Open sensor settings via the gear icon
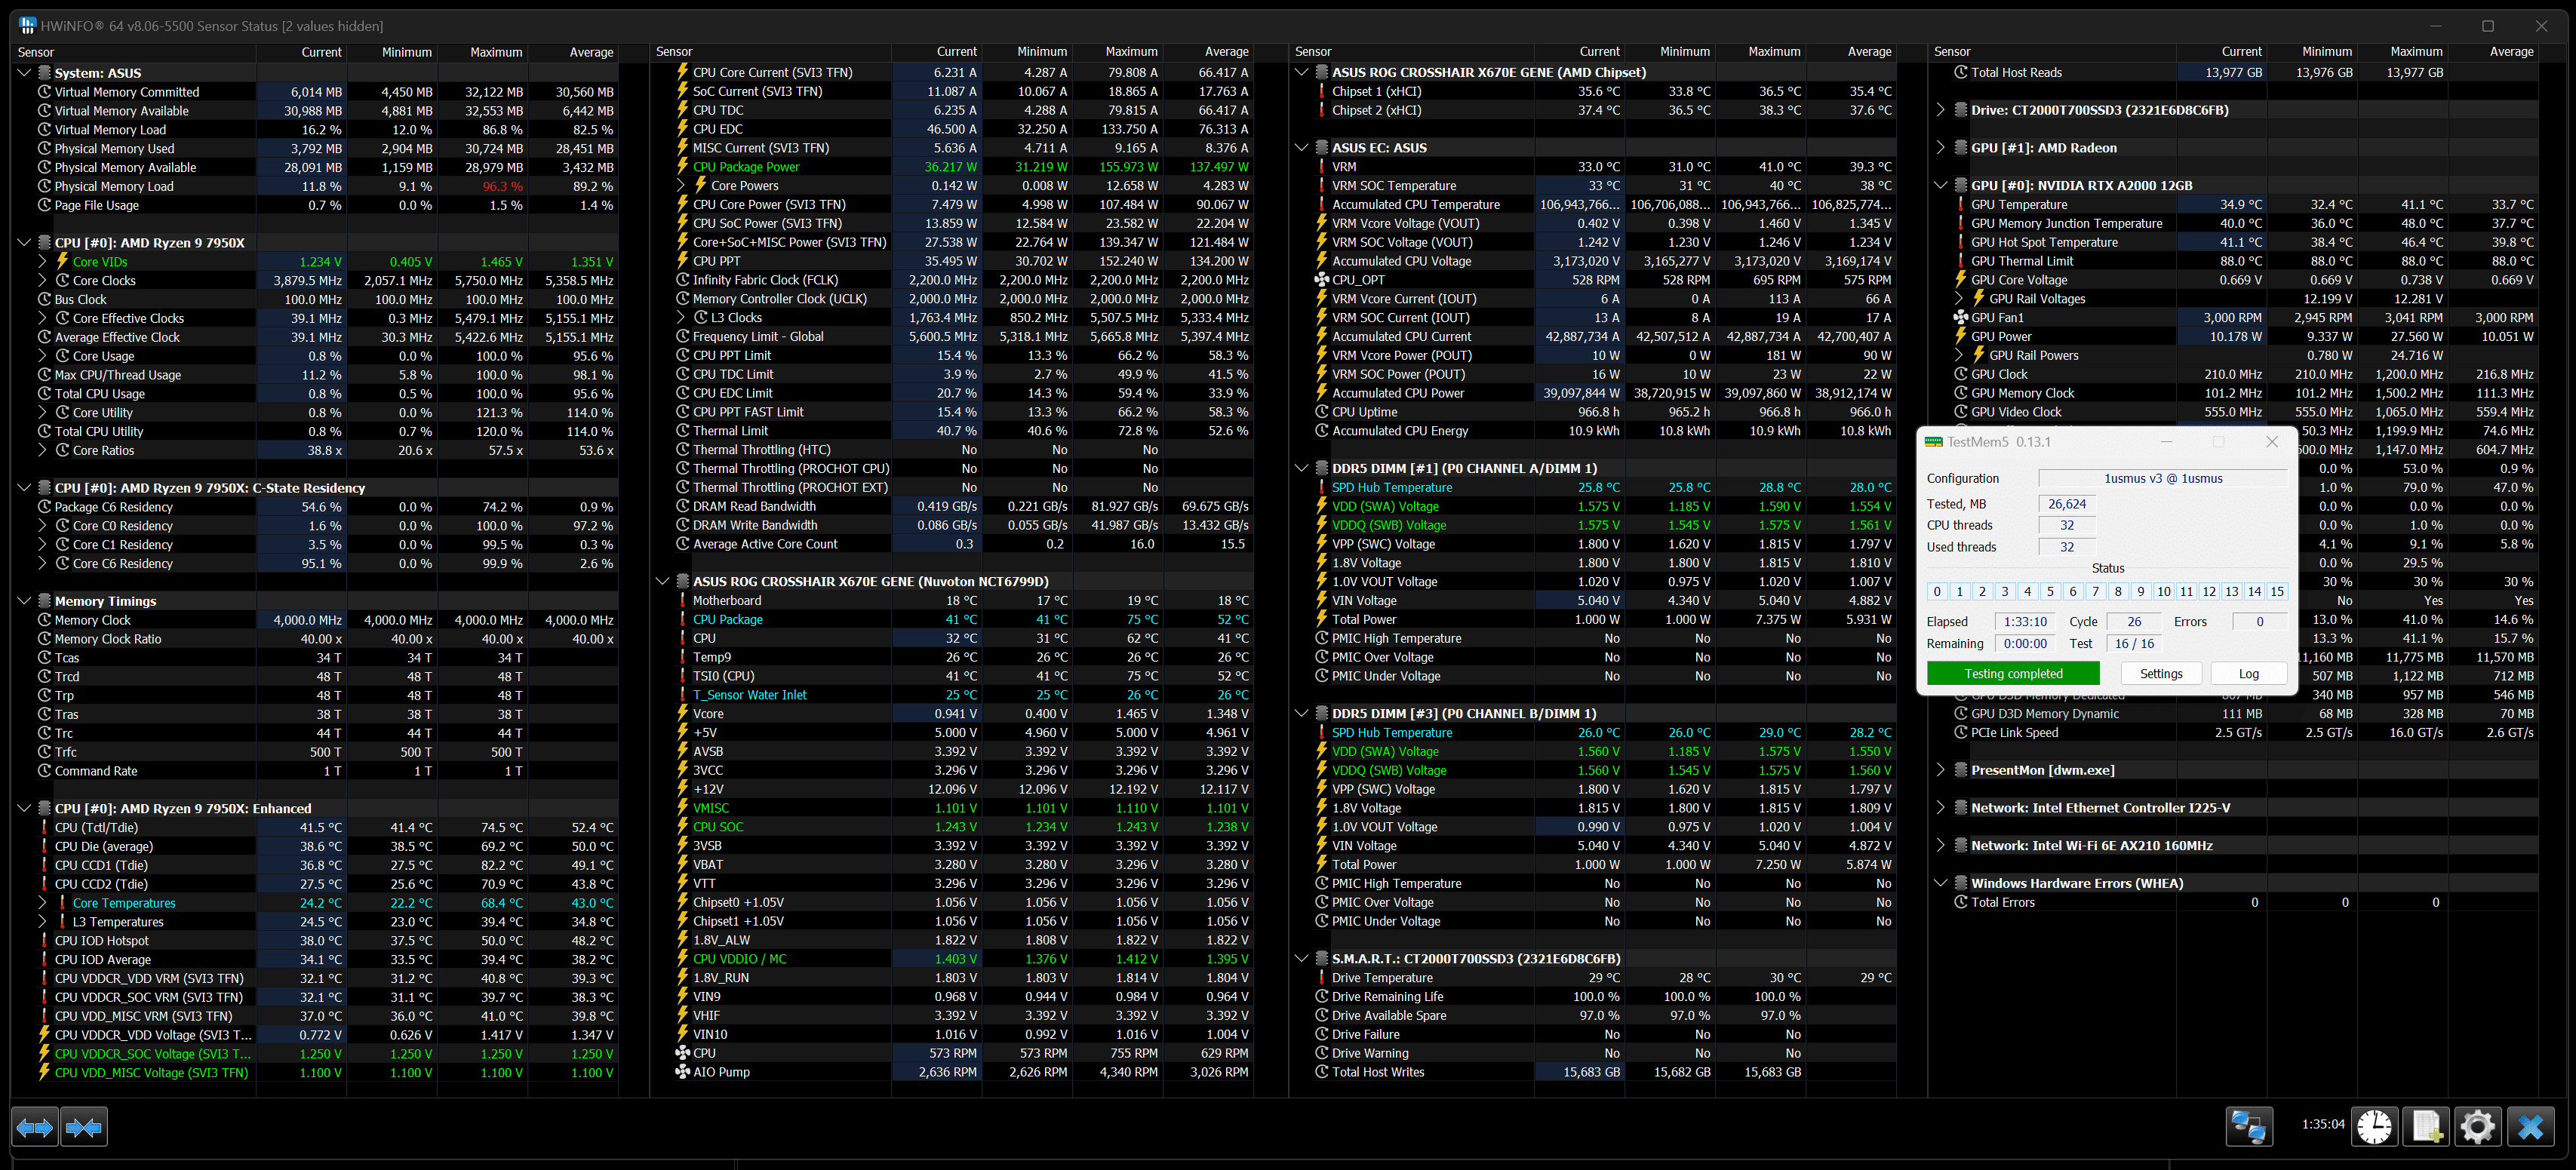 [2477, 1127]
